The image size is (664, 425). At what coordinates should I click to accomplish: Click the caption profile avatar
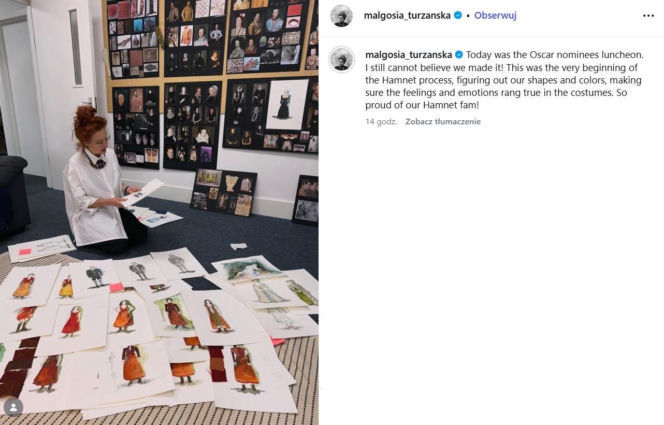[x=341, y=59]
